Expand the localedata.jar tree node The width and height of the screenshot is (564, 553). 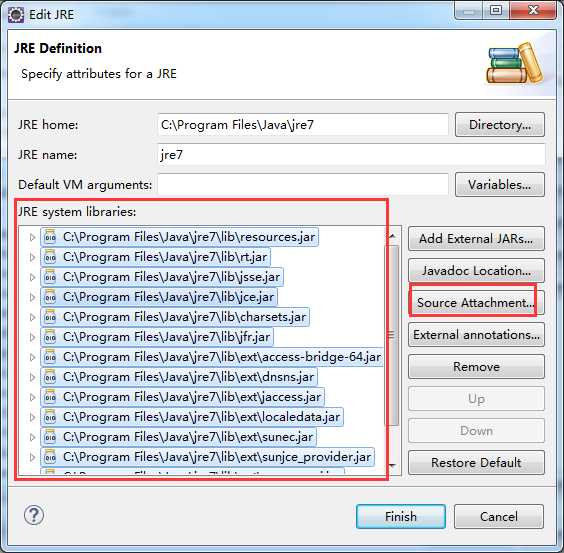32,417
